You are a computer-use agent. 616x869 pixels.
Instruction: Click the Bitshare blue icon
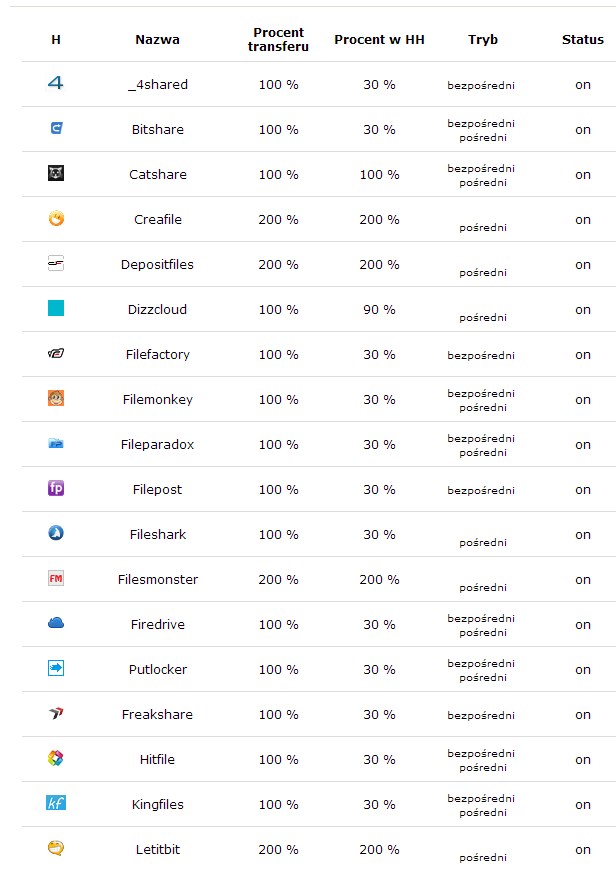point(56,129)
